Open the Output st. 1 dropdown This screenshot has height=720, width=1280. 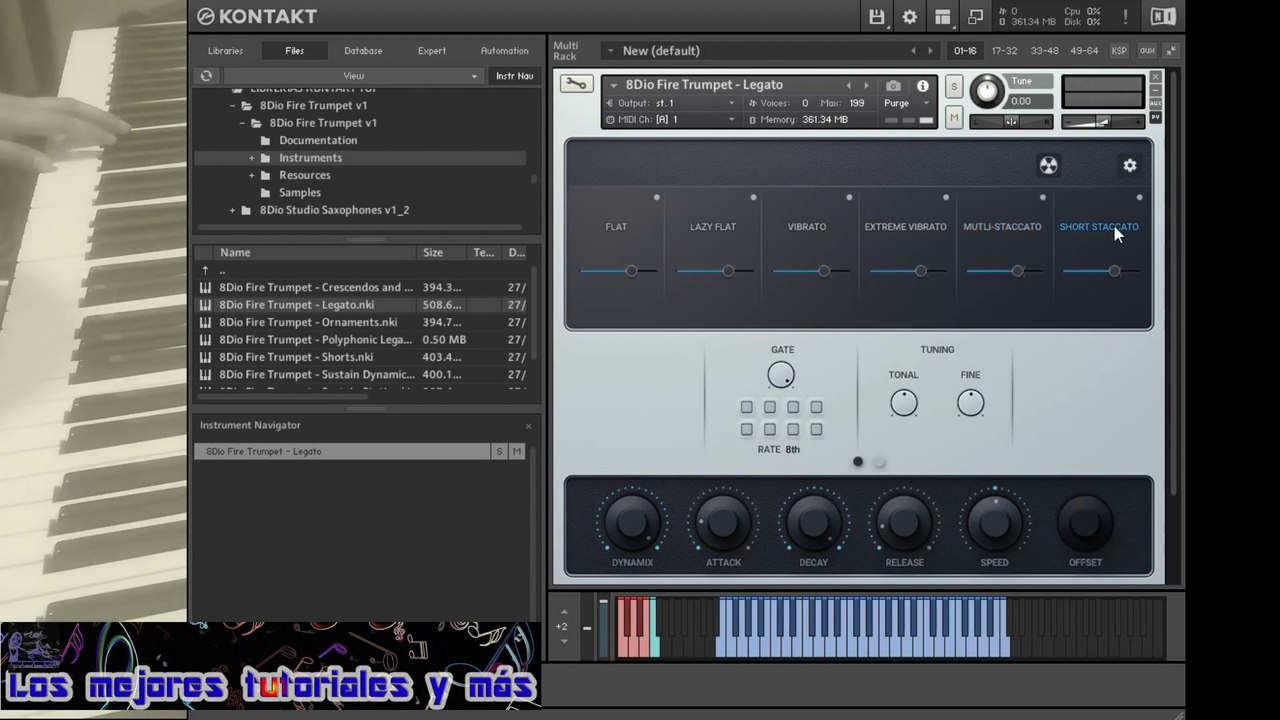(x=671, y=104)
